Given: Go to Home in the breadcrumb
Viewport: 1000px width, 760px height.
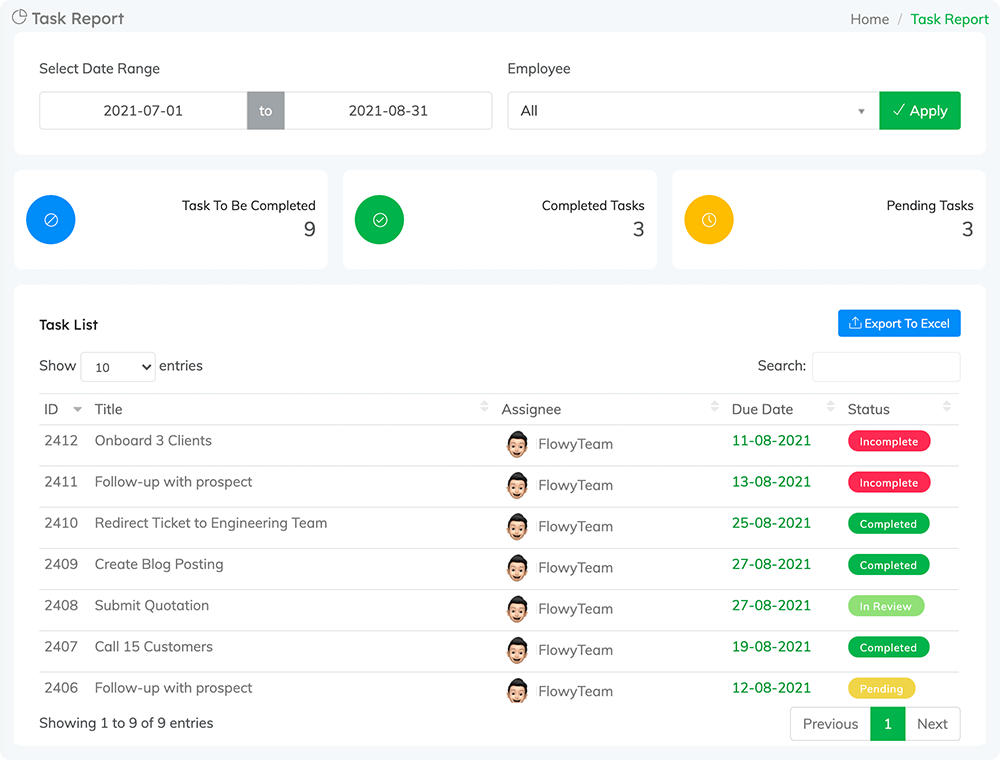Looking at the screenshot, I should 869,19.
